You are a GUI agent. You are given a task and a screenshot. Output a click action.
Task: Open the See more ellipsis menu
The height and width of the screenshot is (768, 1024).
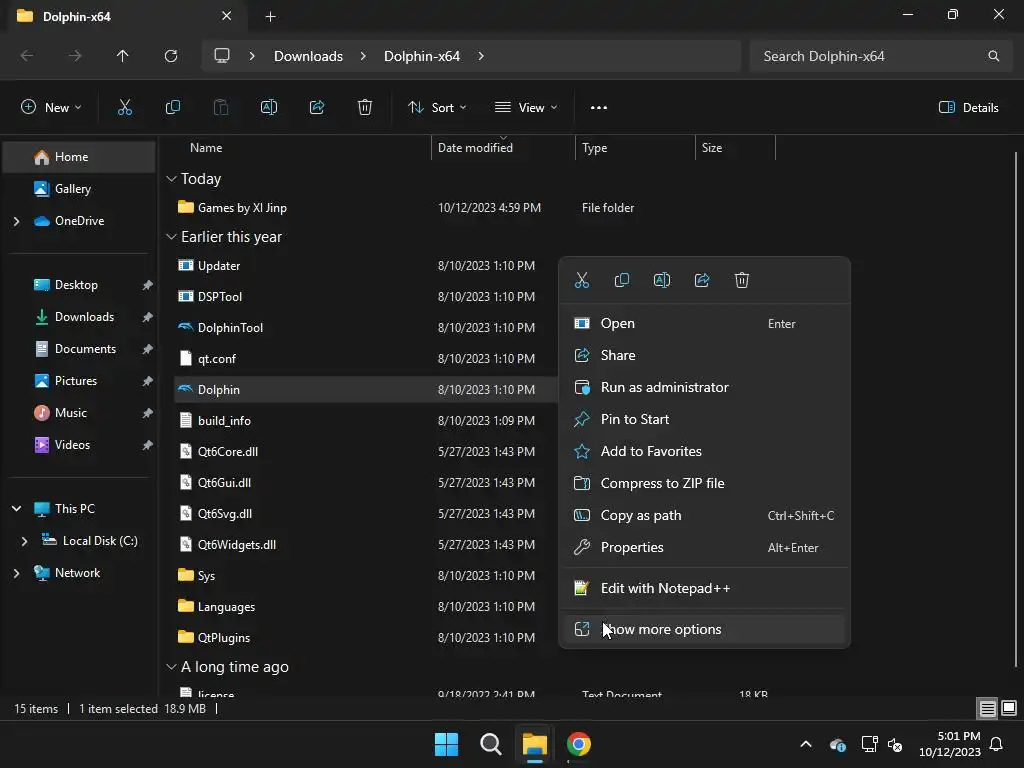(599, 108)
